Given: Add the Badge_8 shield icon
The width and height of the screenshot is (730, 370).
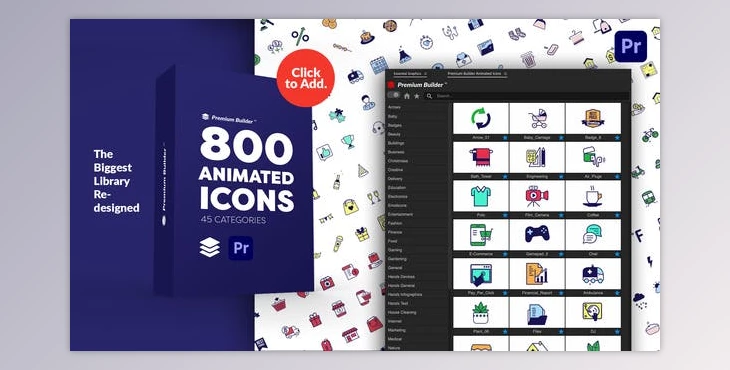Looking at the screenshot, I should point(593,119).
